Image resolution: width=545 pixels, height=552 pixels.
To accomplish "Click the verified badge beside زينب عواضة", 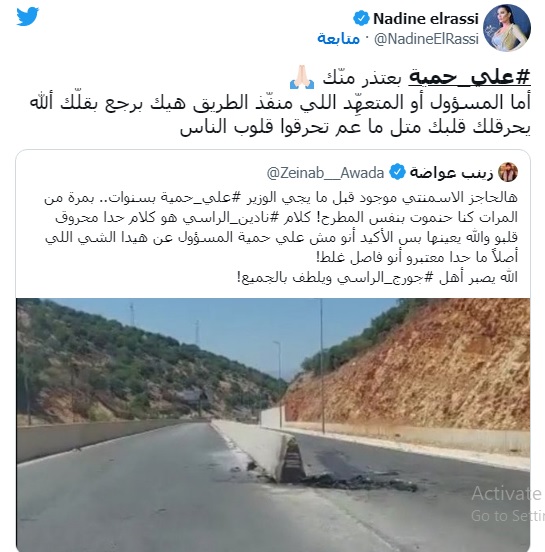I will (397, 172).
